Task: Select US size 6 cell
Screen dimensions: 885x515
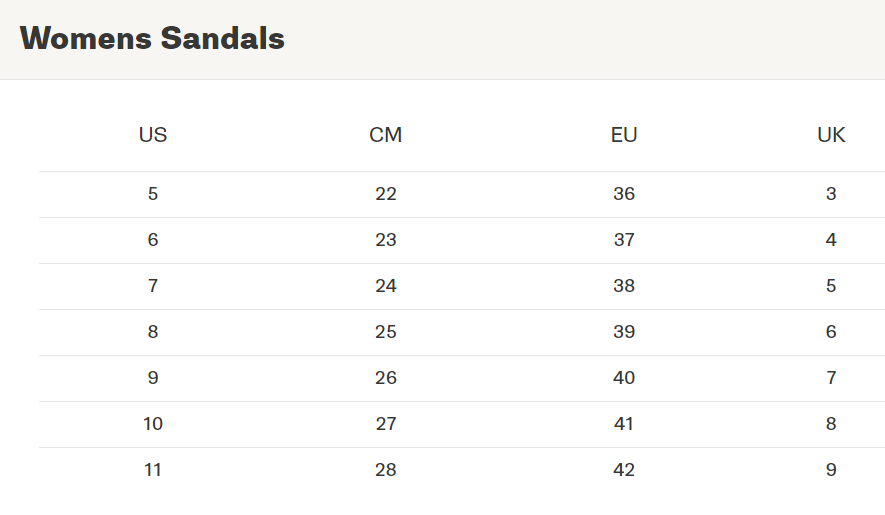Action: tap(153, 240)
